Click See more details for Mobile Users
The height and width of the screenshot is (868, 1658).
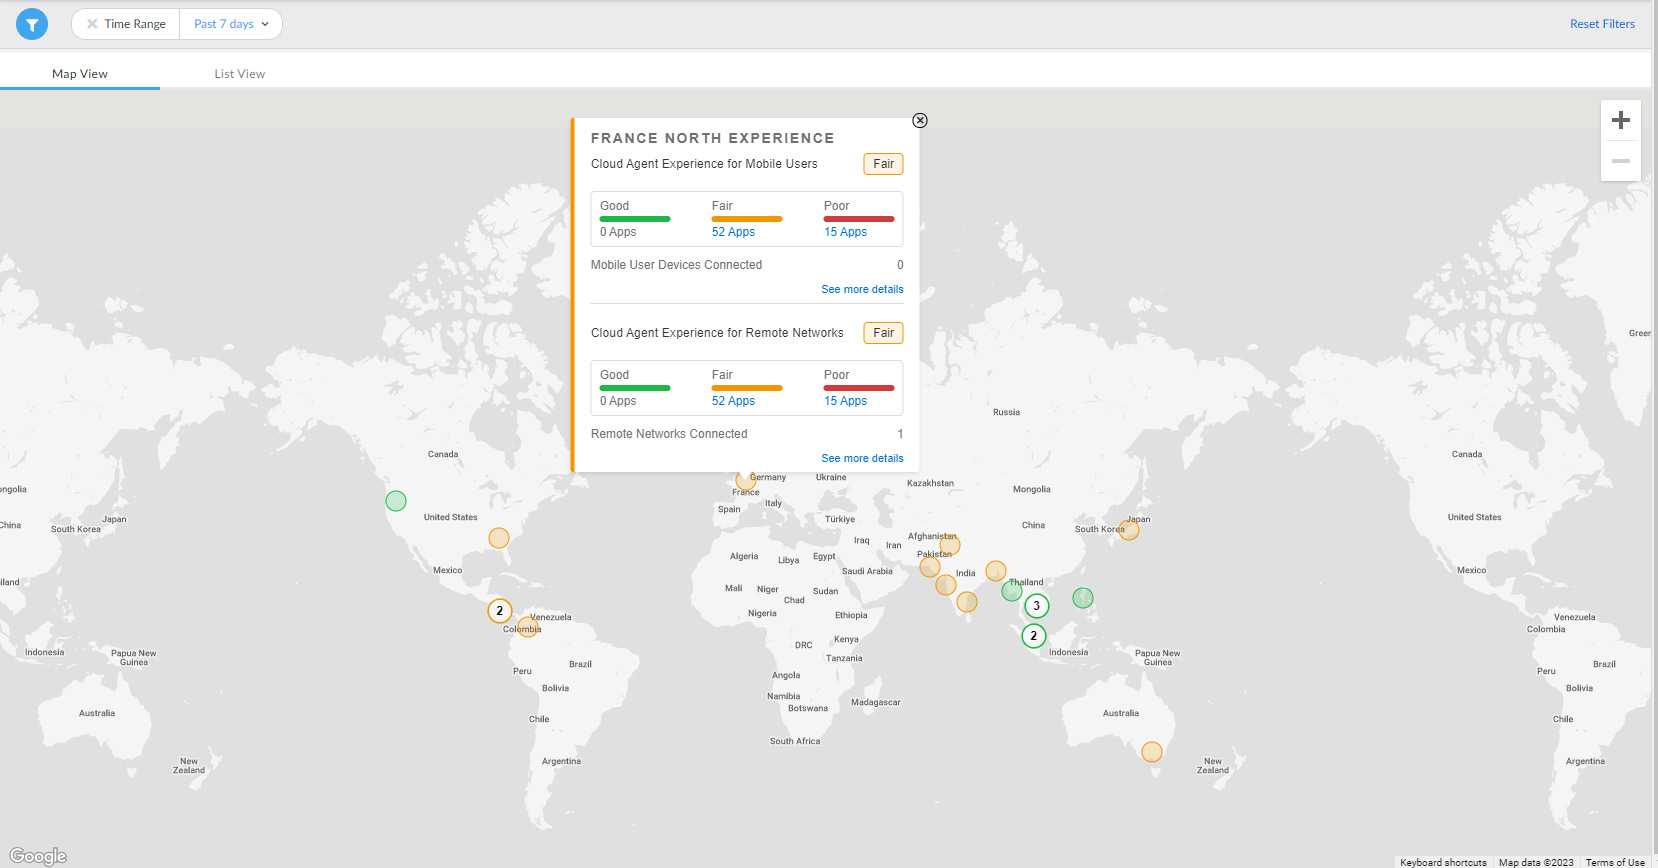coord(862,289)
